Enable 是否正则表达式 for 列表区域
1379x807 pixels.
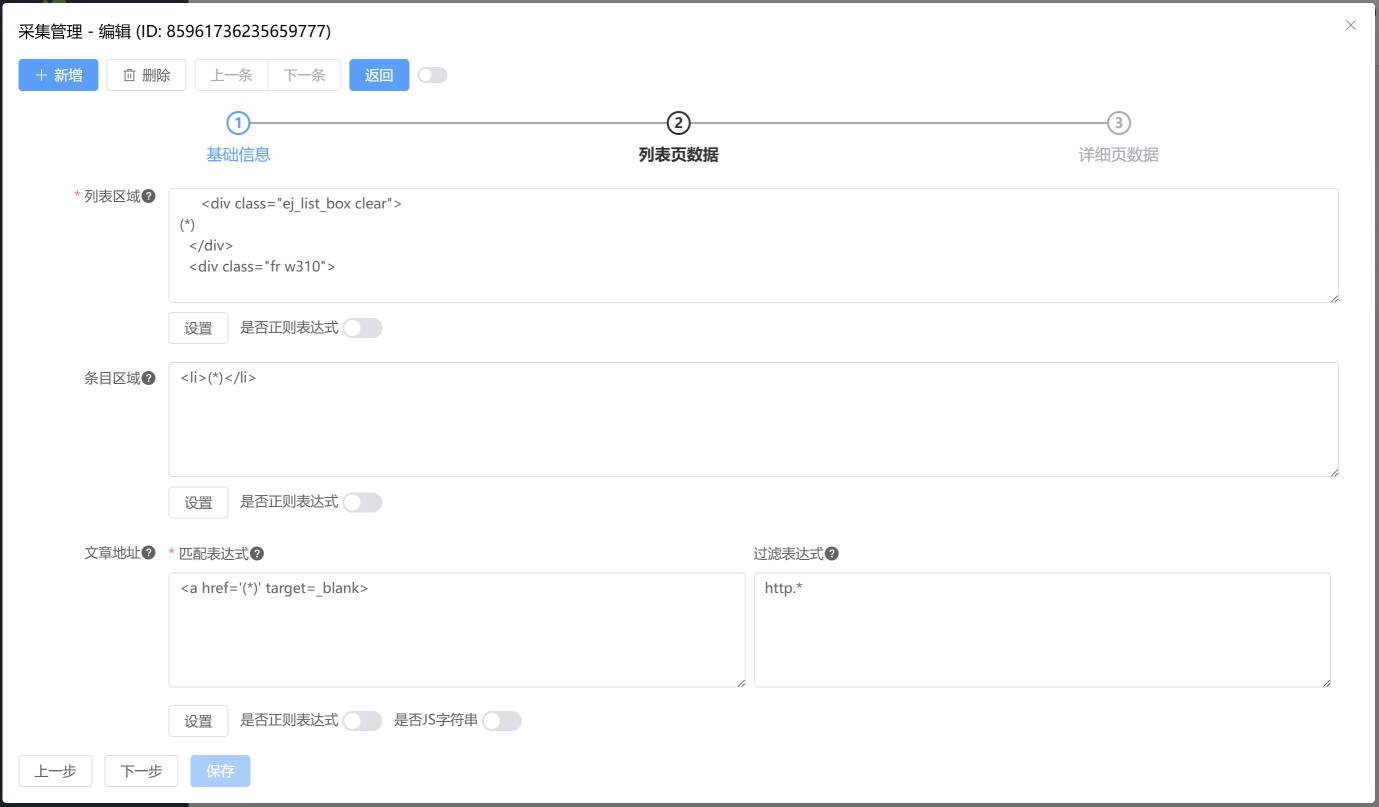362,328
